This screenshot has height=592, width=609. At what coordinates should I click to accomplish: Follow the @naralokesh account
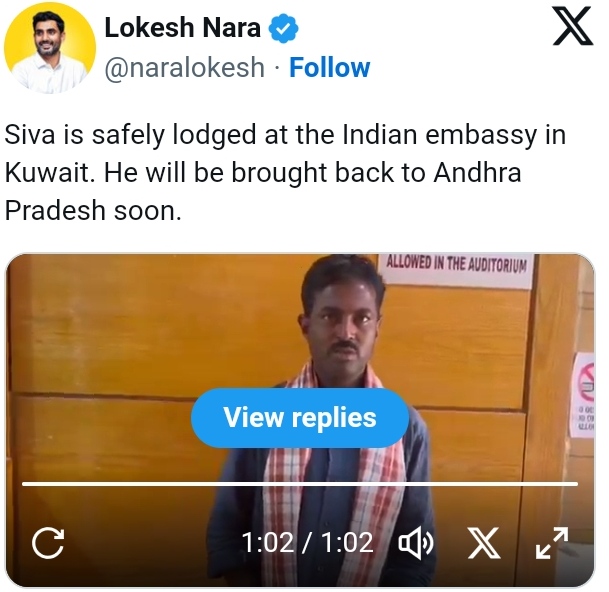329,67
